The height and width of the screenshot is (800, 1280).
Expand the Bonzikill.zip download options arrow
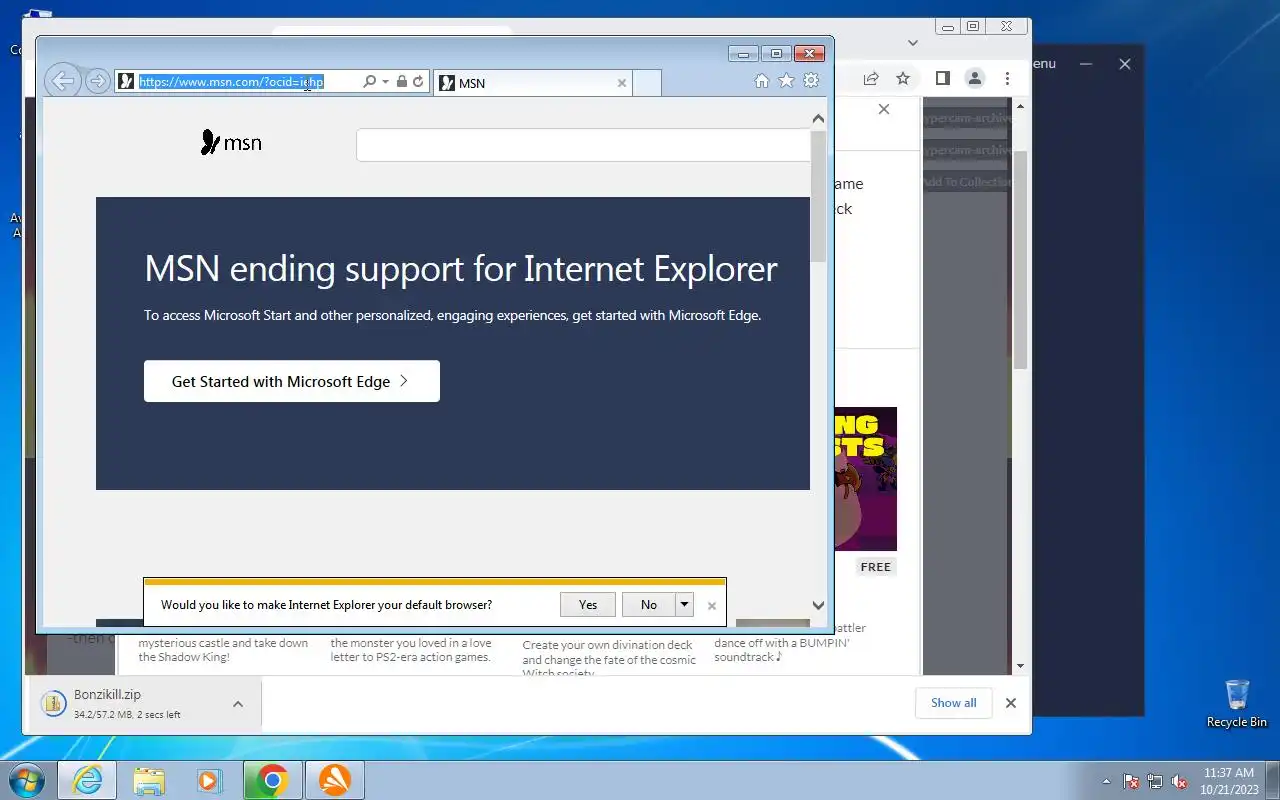(x=238, y=704)
